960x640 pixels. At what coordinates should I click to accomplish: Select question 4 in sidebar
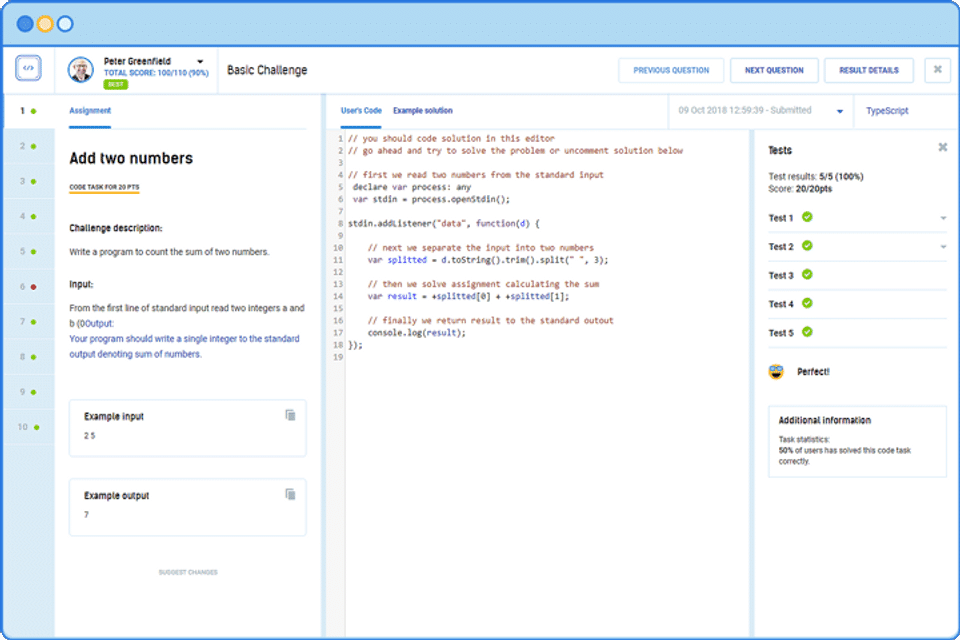point(28,216)
